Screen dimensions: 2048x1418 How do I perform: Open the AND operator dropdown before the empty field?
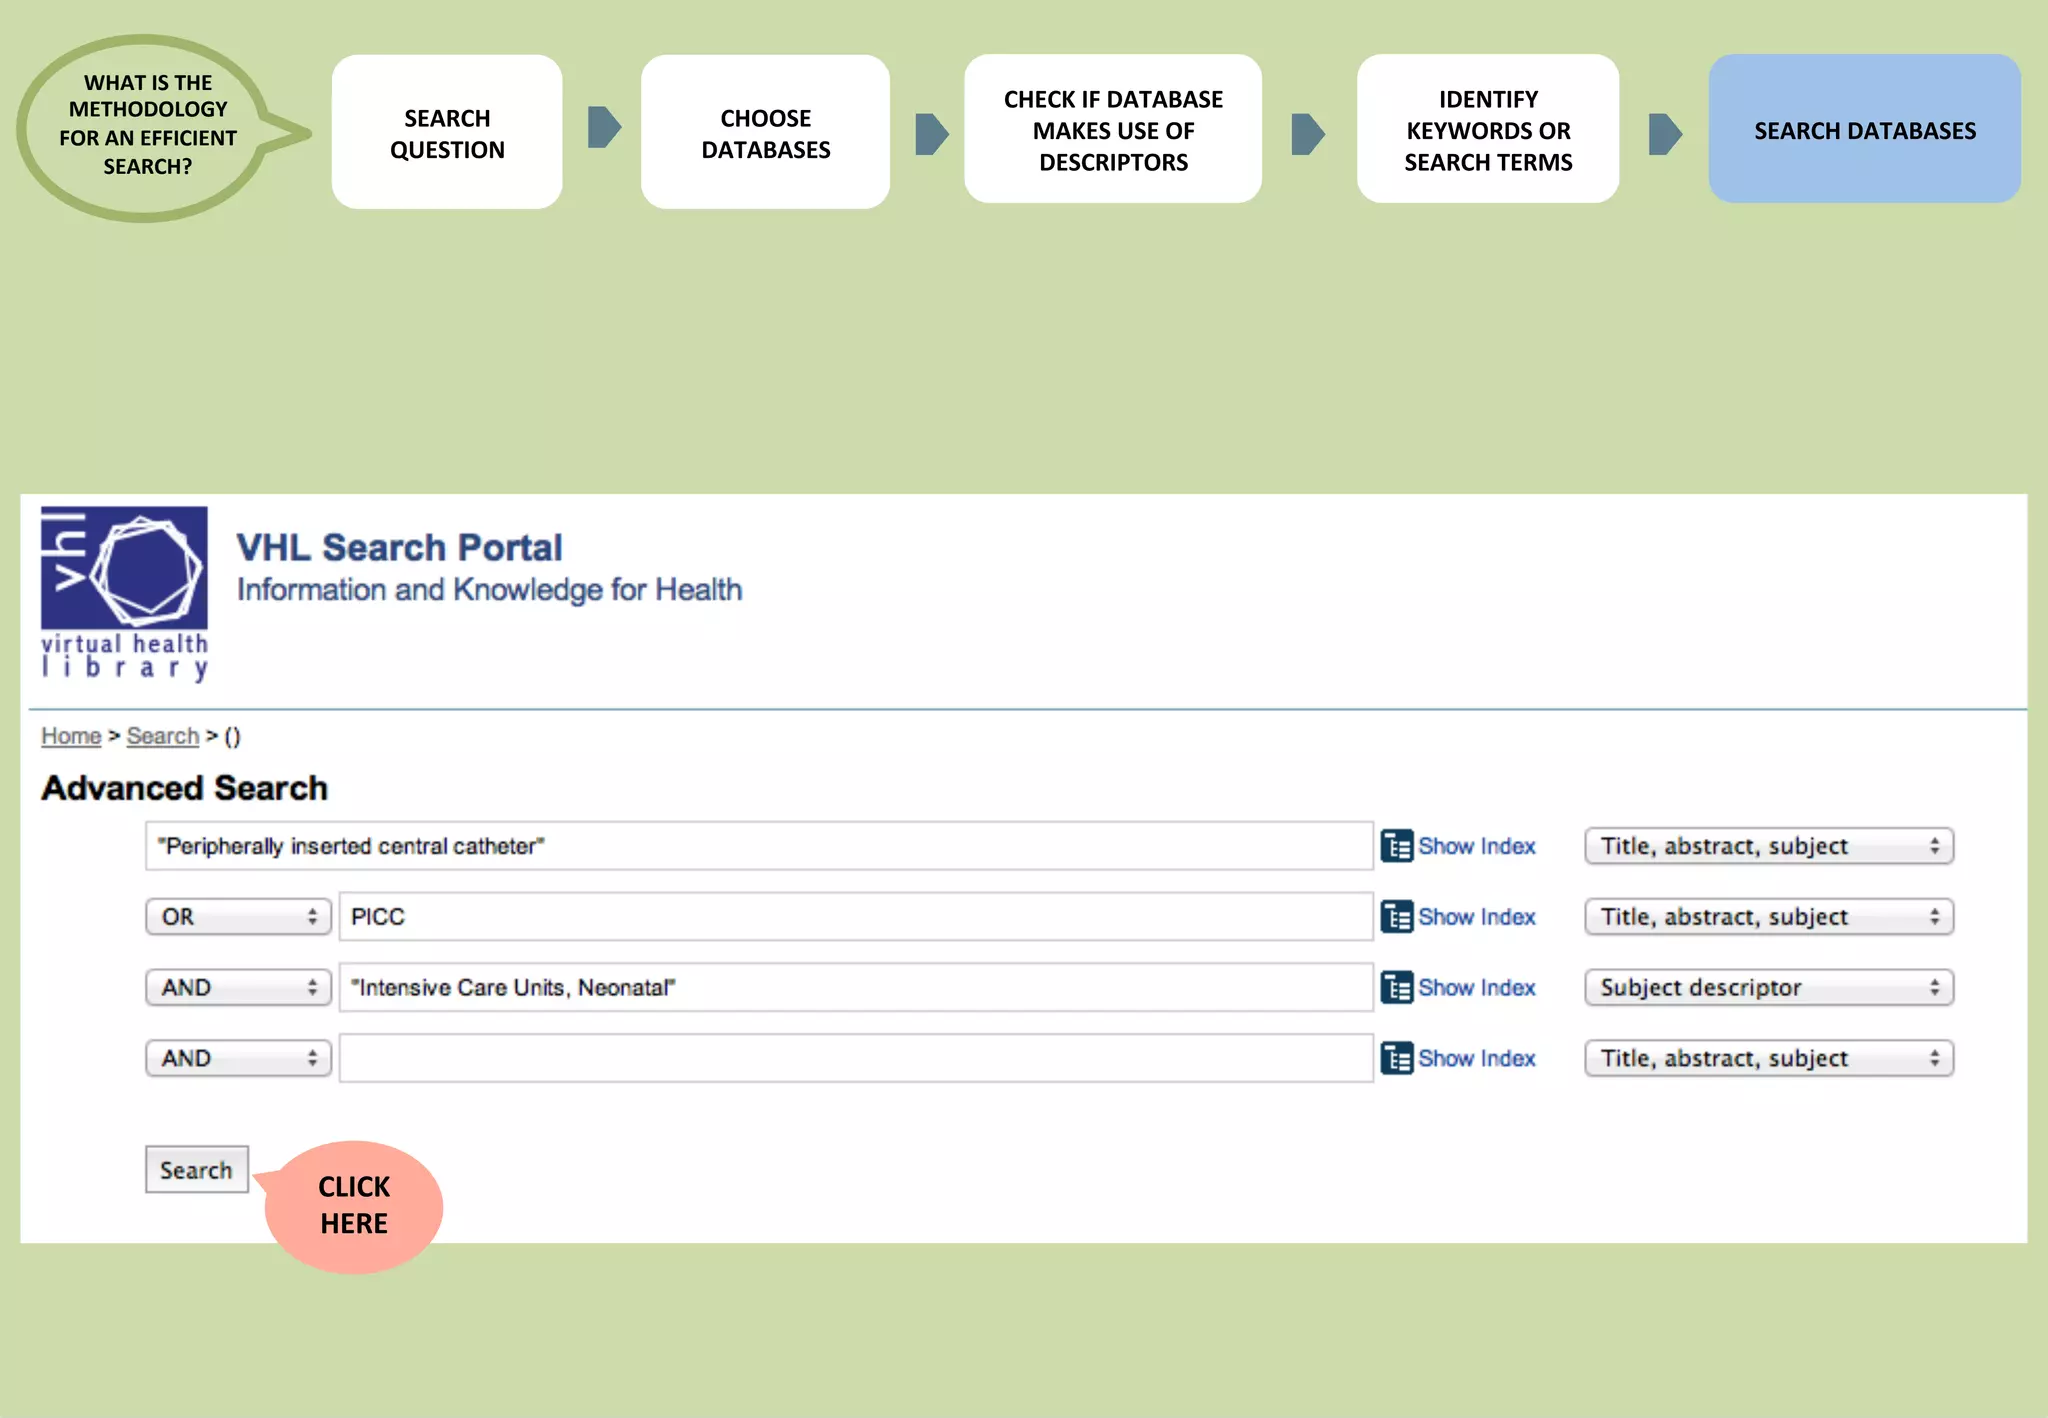(x=238, y=1058)
